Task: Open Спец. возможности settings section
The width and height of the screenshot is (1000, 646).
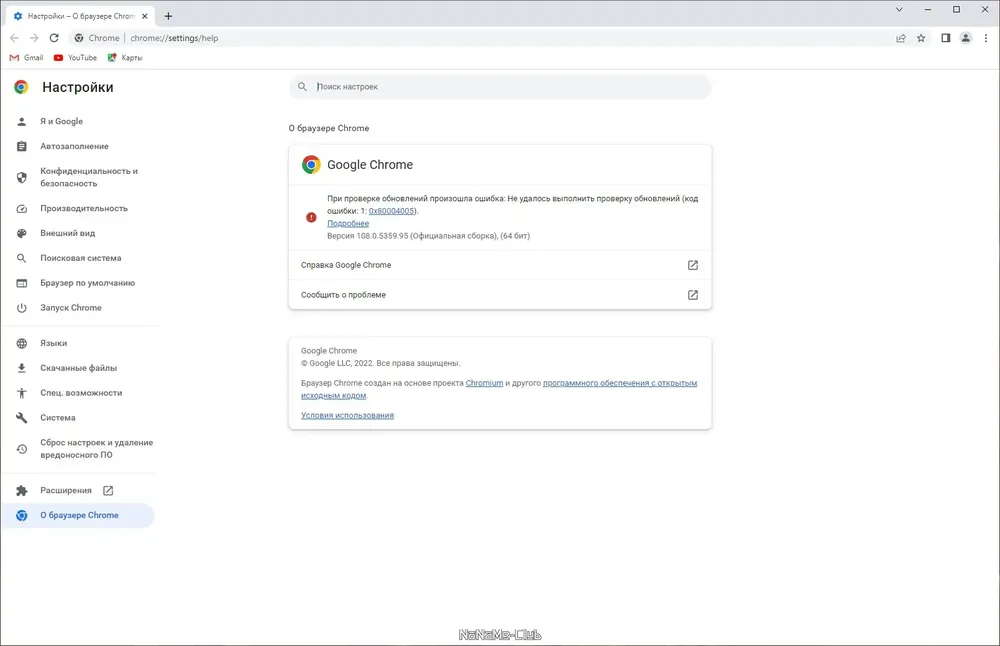Action: (x=78, y=393)
